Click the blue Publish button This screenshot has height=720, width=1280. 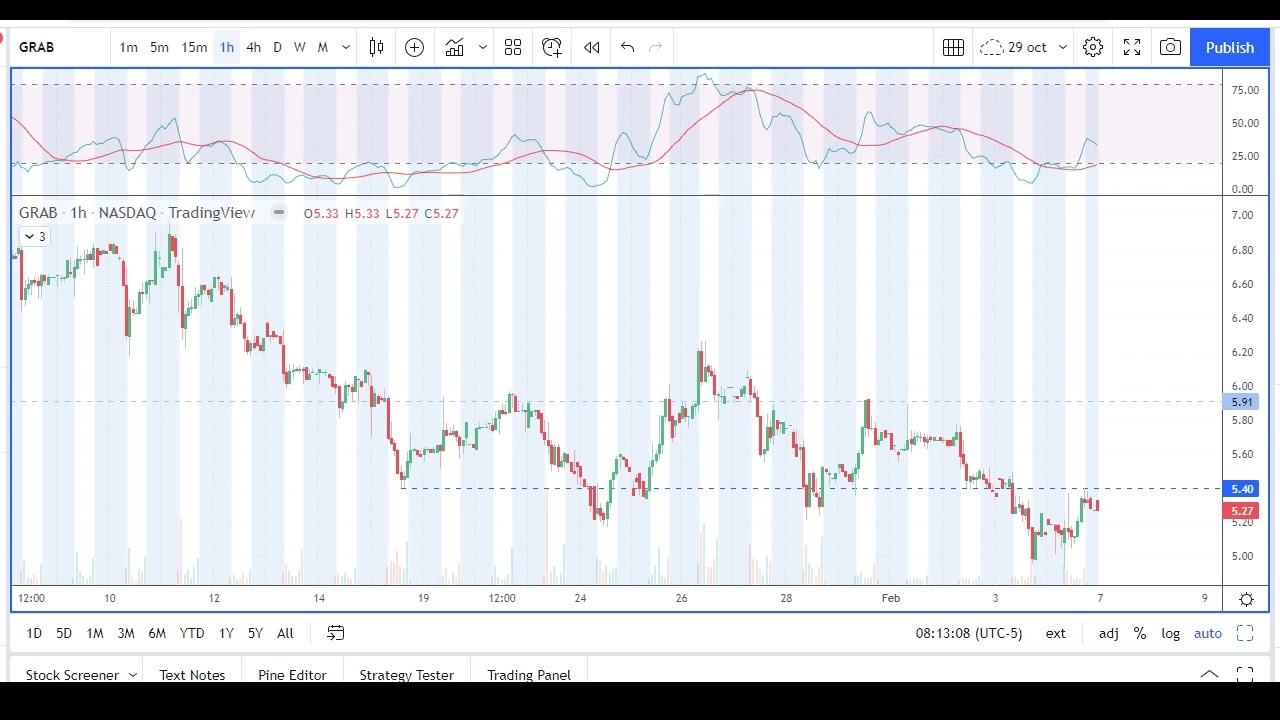1229,47
